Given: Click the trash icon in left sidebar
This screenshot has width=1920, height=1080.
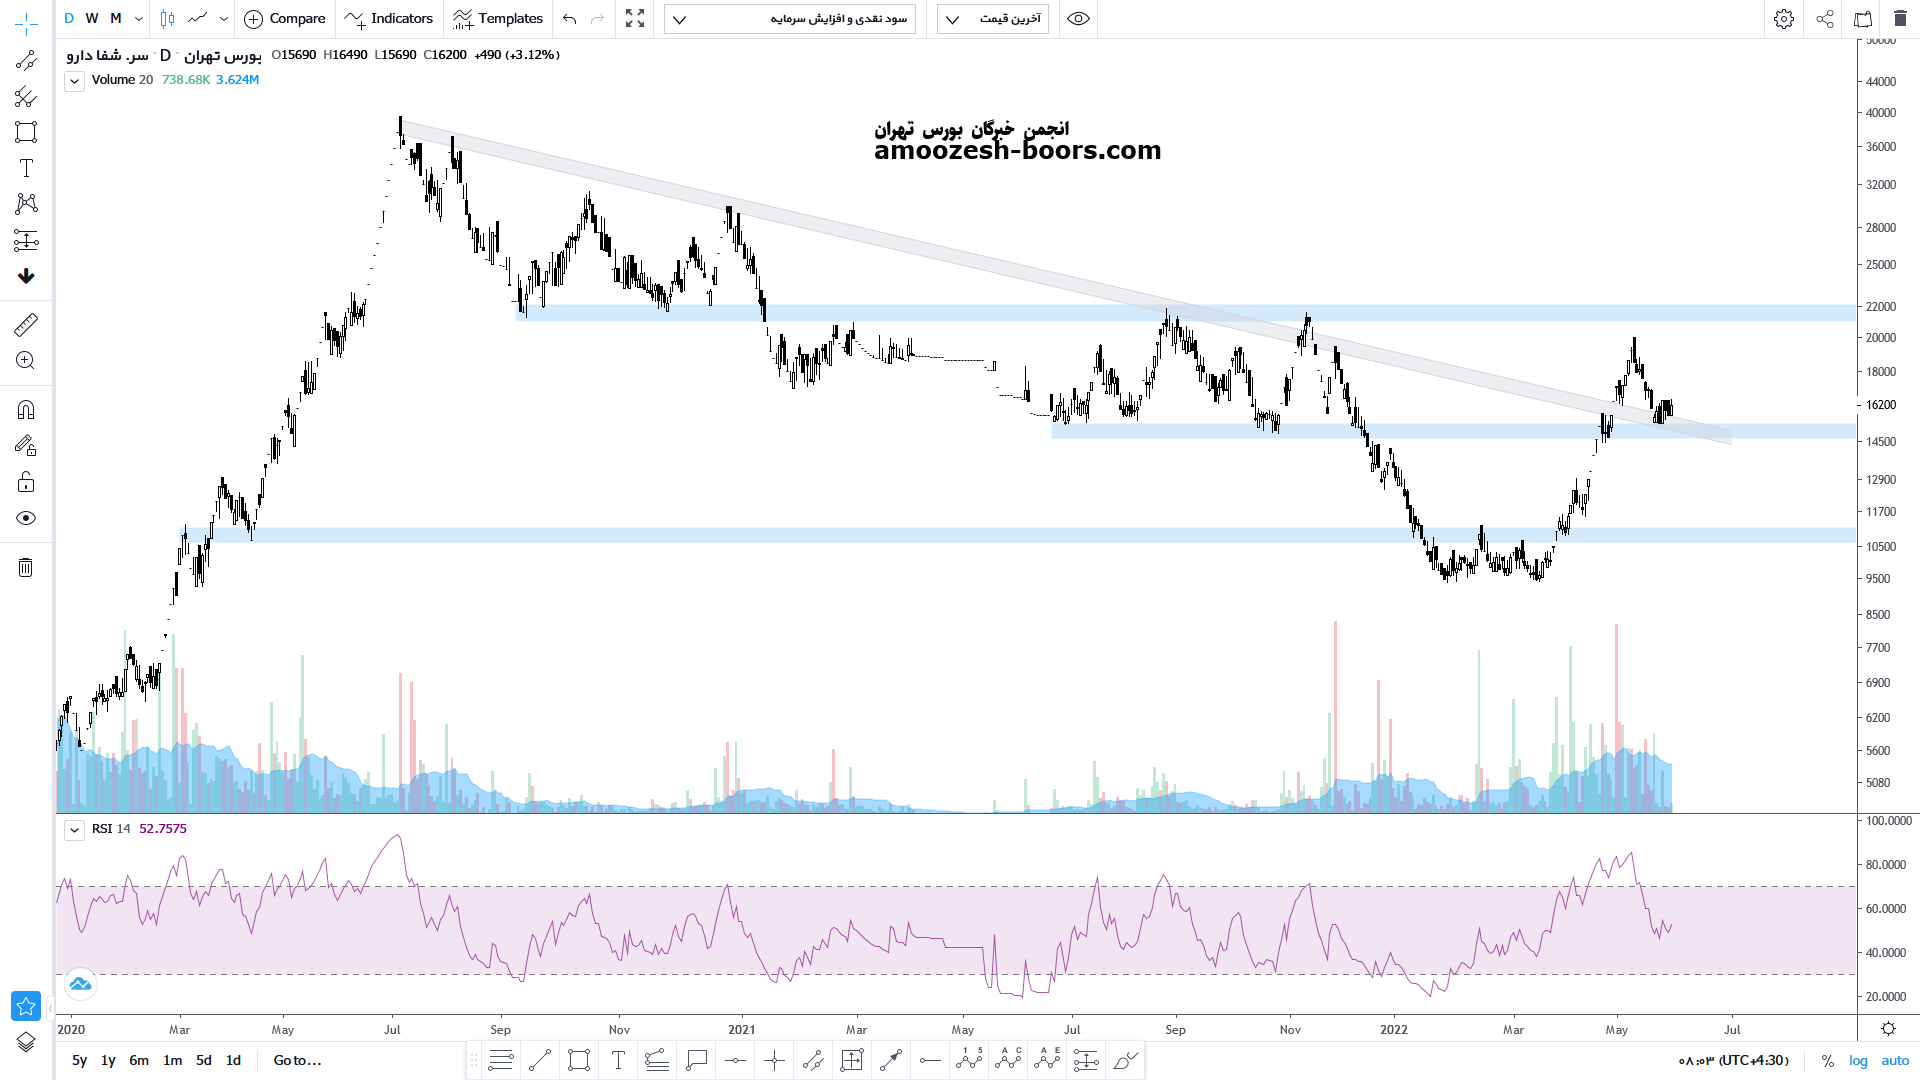Looking at the screenshot, I should click(x=26, y=568).
